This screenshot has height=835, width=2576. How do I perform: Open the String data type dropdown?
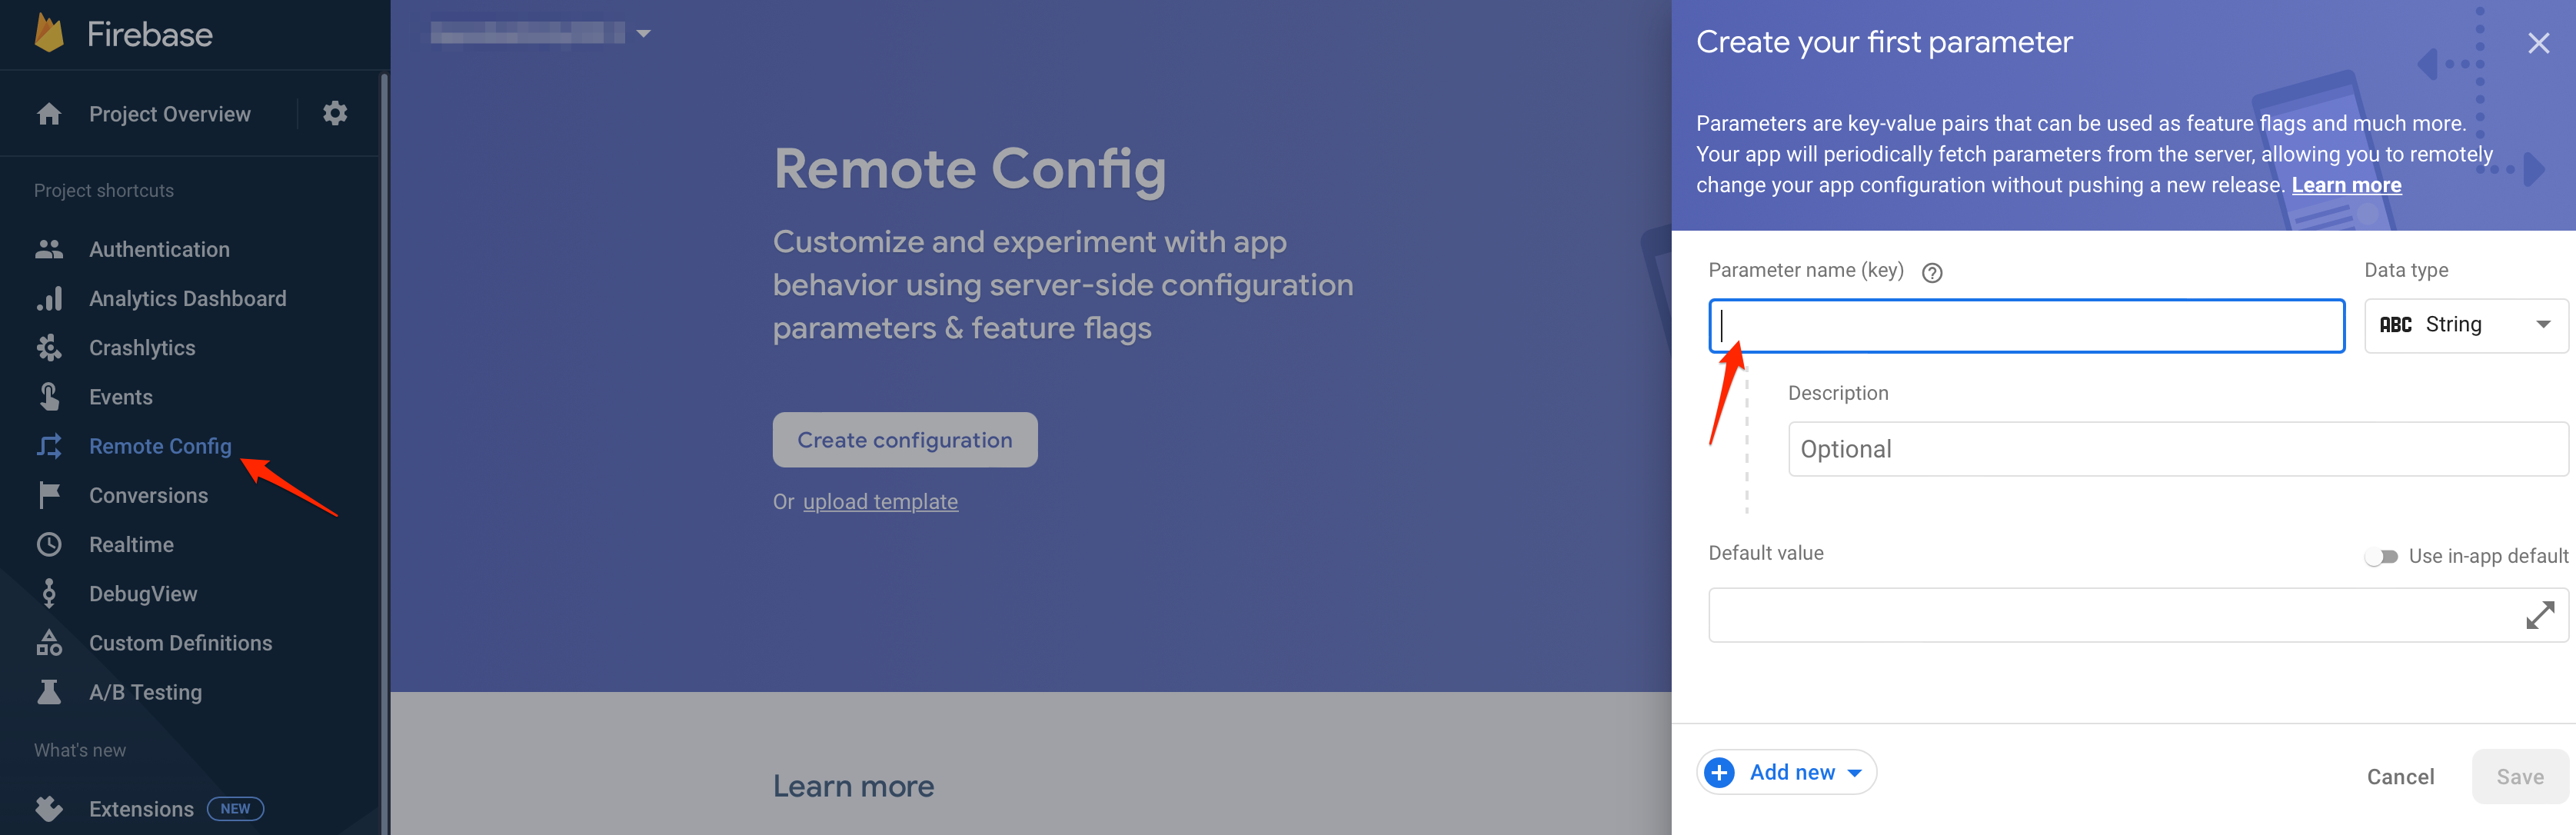click(2465, 325)
